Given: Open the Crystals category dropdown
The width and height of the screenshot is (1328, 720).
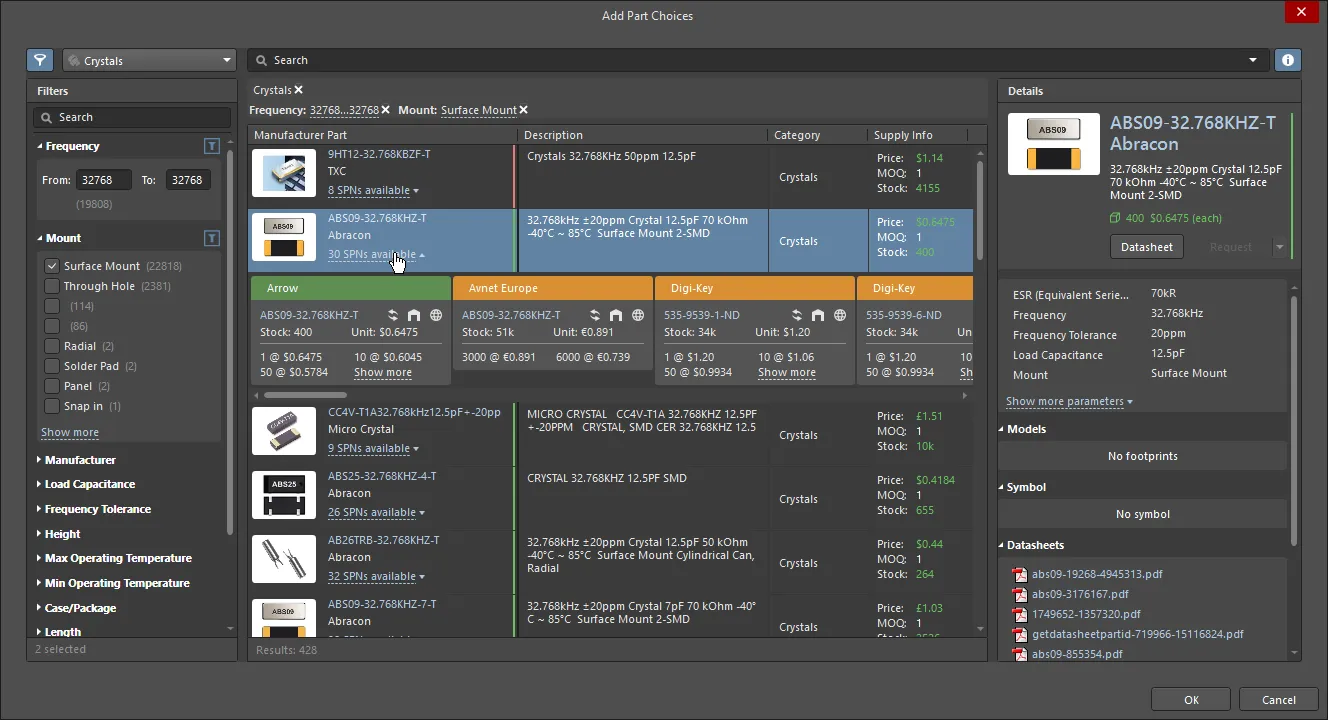Looking at the screenshot, I should [x=149, y=60].
